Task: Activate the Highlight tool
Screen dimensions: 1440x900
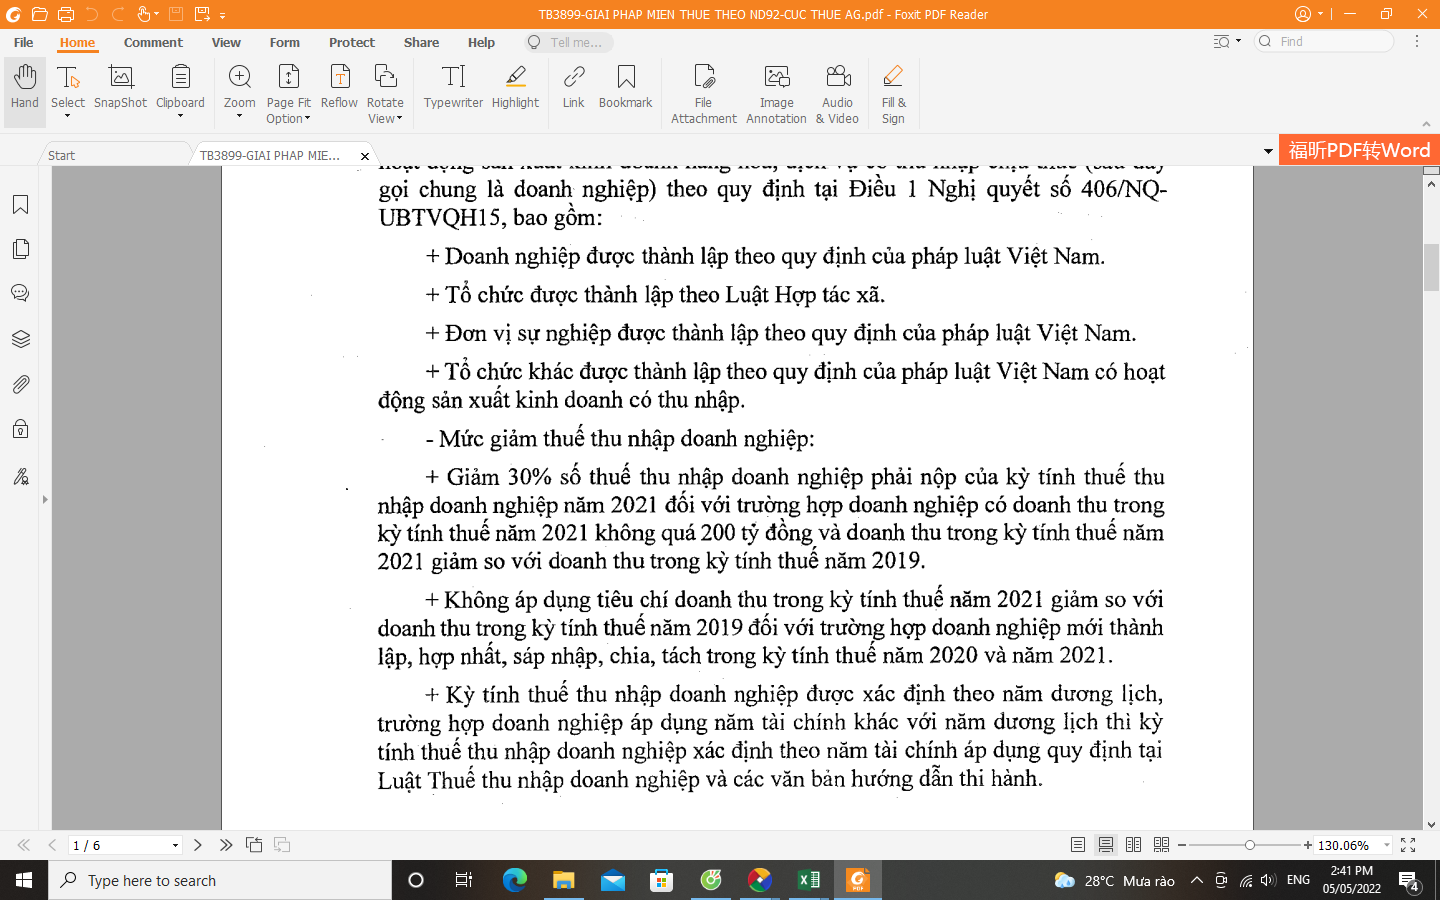Action: pyautogui.click(x=515, y=88)
